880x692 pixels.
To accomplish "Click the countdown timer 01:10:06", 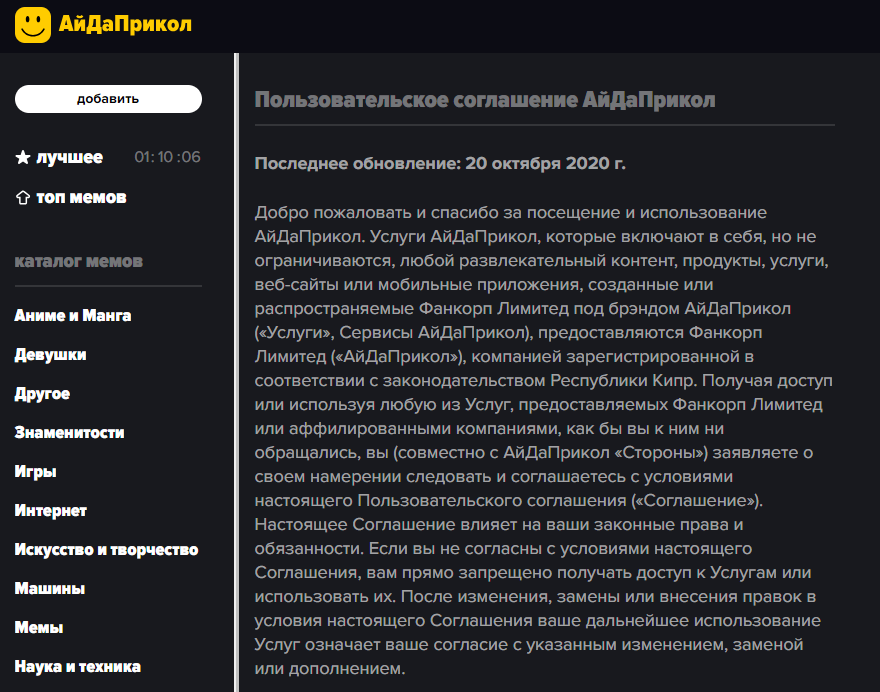I will click(x=167, y=157).
